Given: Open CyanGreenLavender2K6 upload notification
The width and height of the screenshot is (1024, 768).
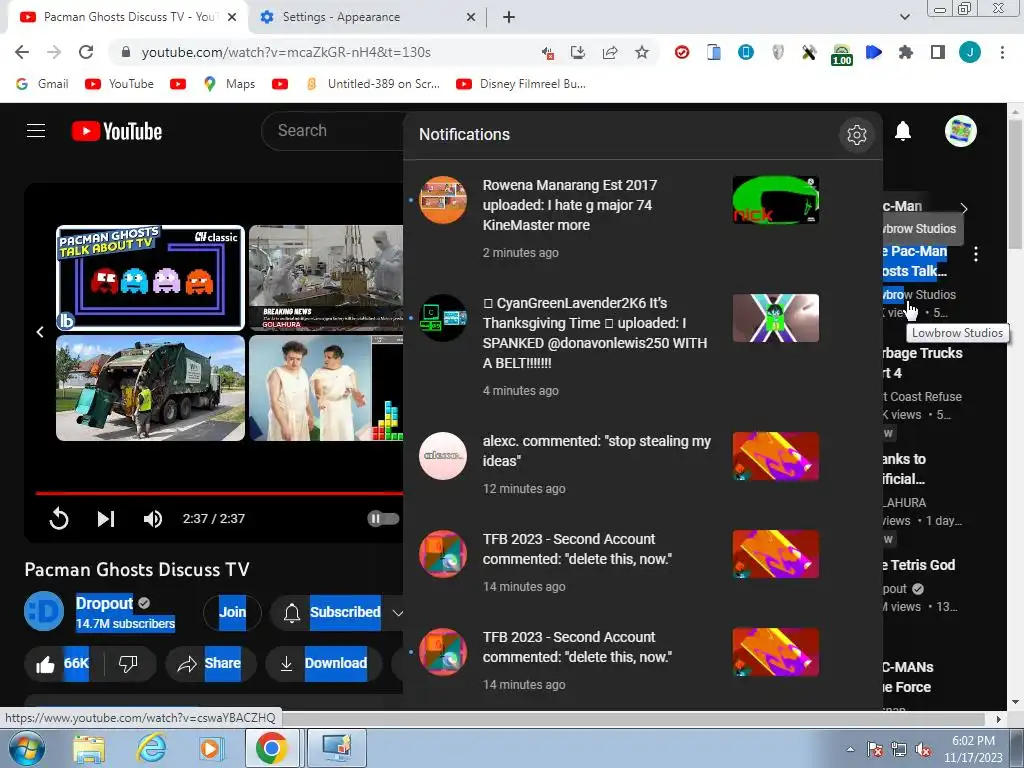Looking at the screenshot, I should pos(643,346).
